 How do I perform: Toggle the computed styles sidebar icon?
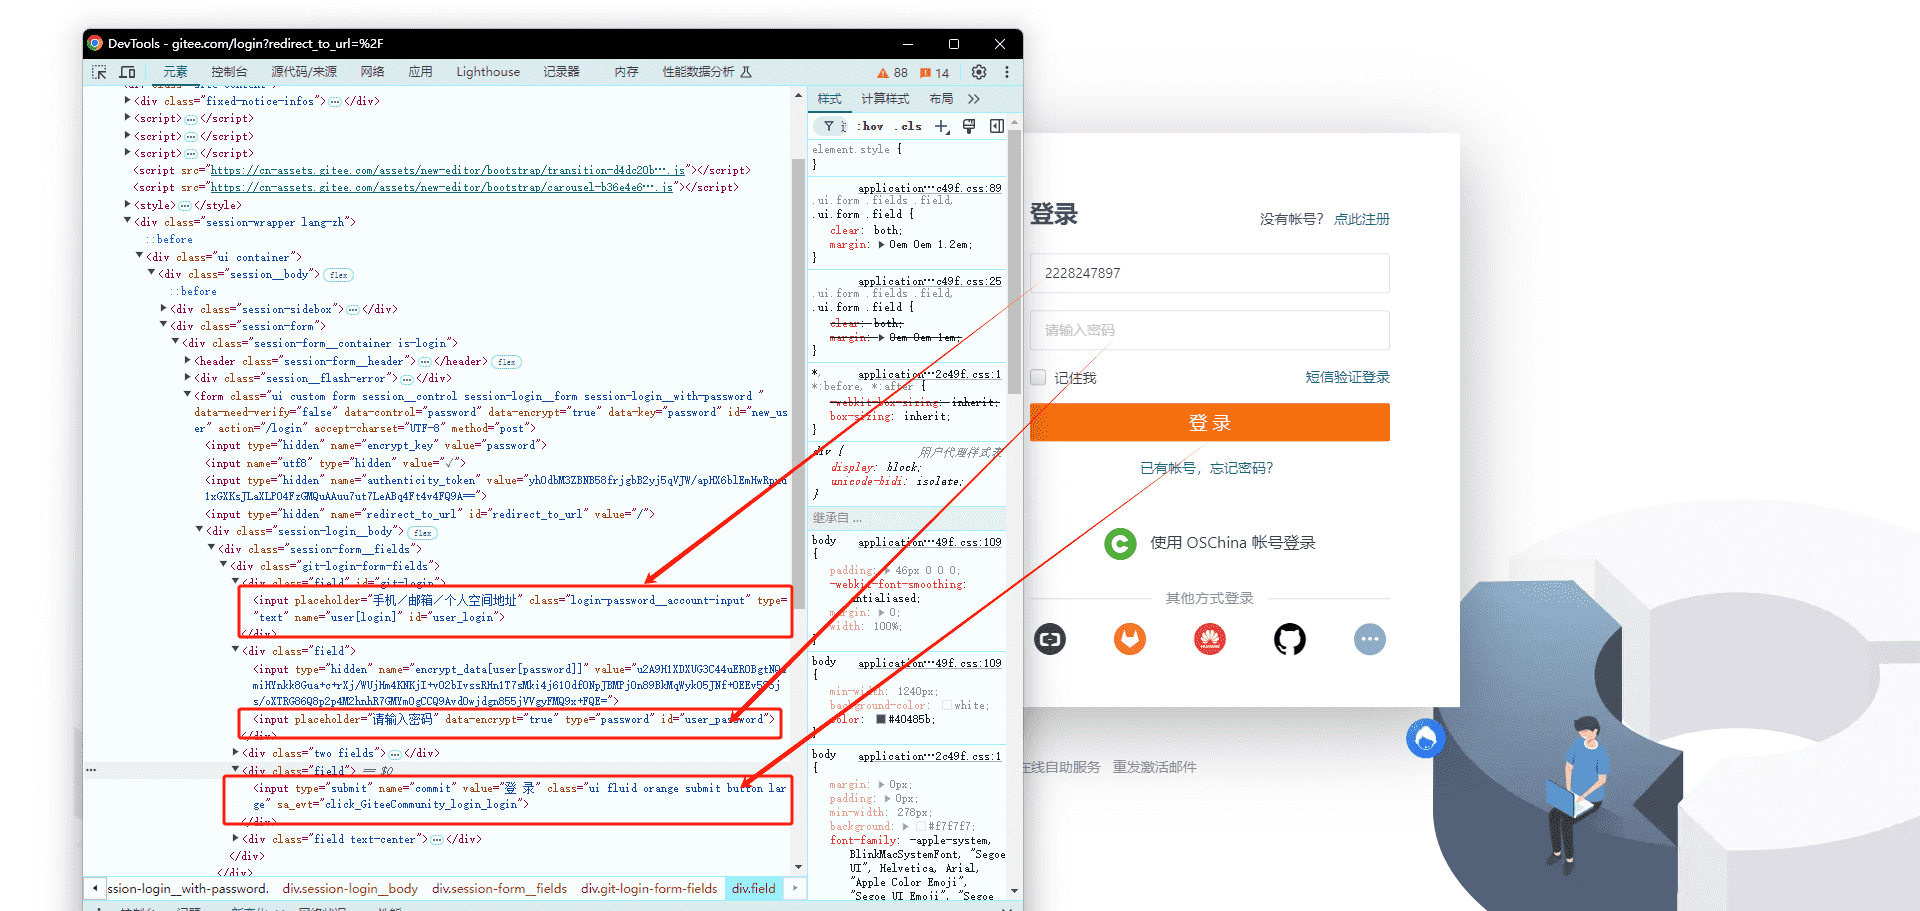tap(996, 126)
